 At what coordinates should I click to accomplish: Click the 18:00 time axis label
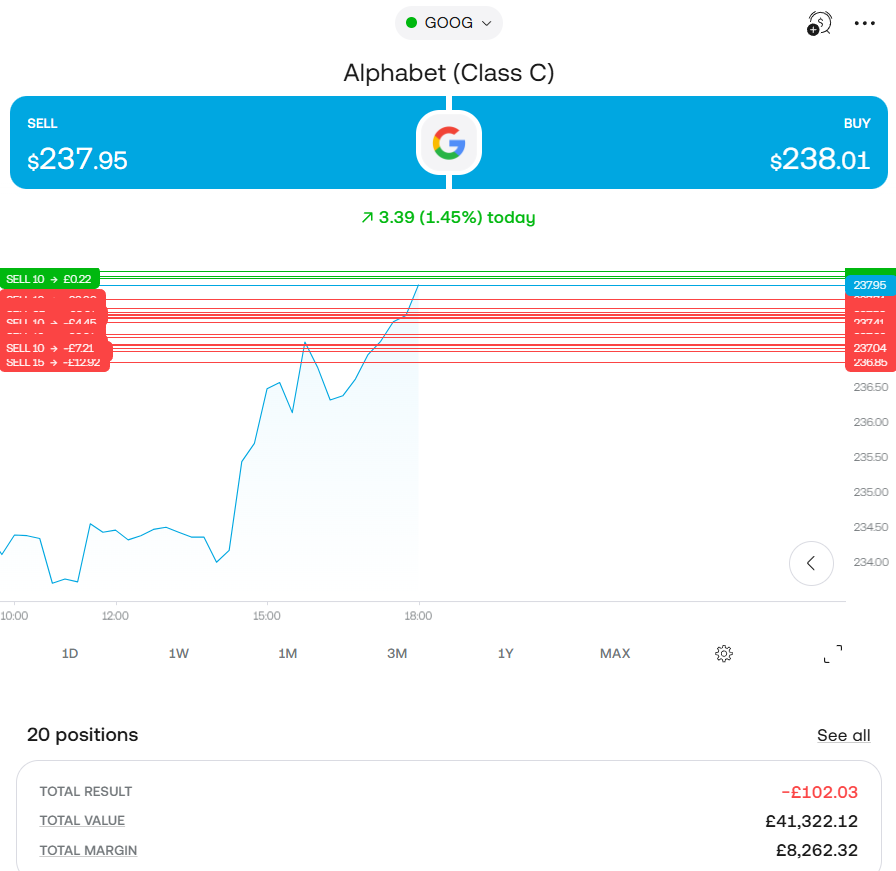pos(418,616)
